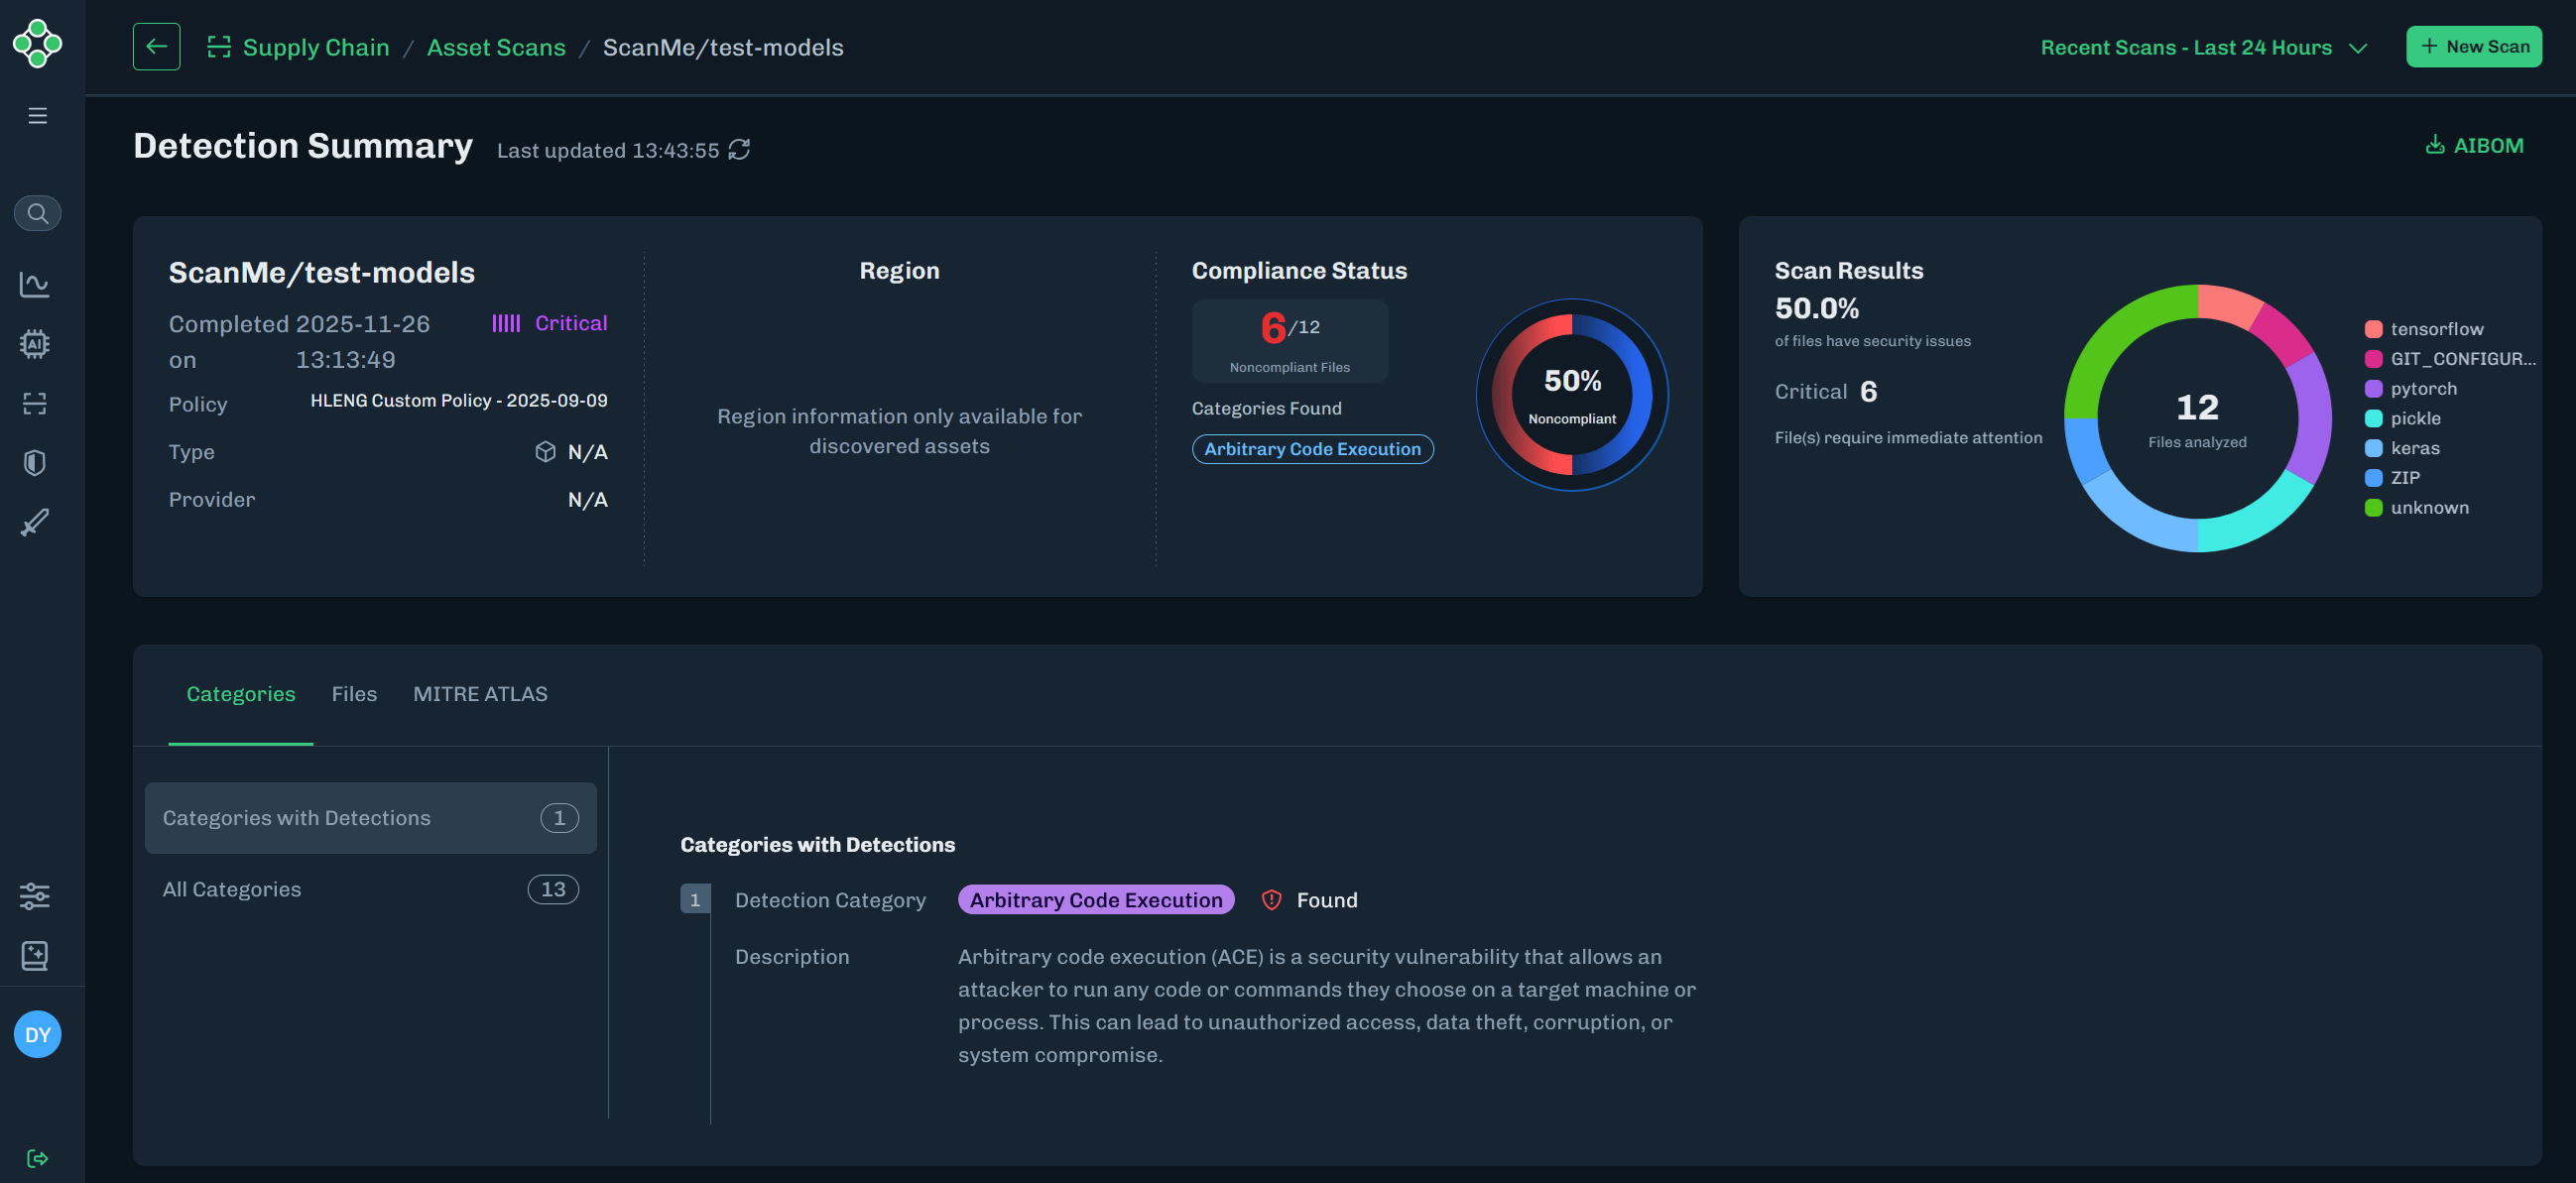Toggle the pytorch legend entry
2576x1183 pixels.
(x=2422, y=389)
